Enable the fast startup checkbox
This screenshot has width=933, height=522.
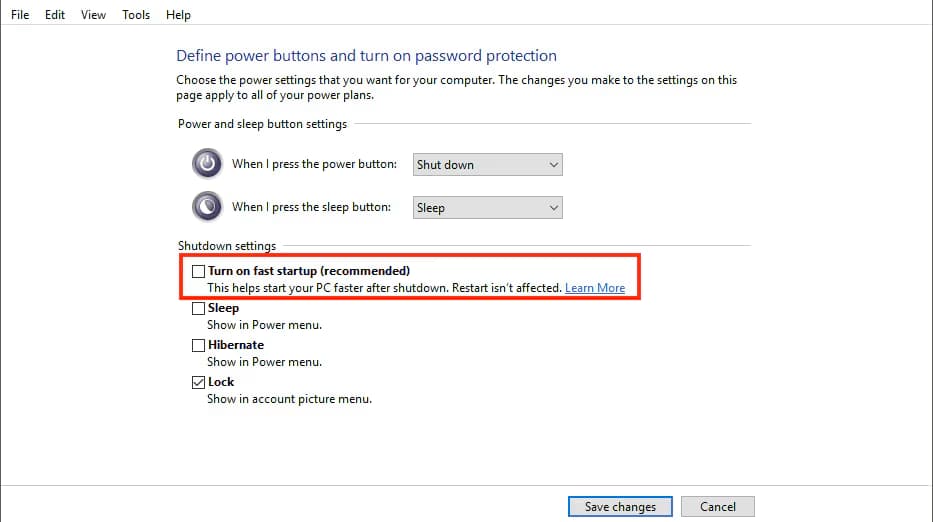click(198, 271)
